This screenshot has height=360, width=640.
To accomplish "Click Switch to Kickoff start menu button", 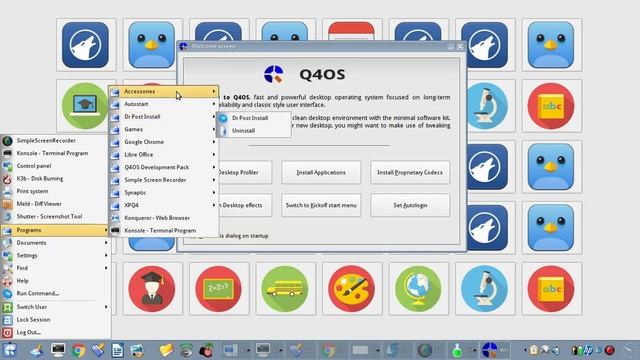I will point(321,205).
